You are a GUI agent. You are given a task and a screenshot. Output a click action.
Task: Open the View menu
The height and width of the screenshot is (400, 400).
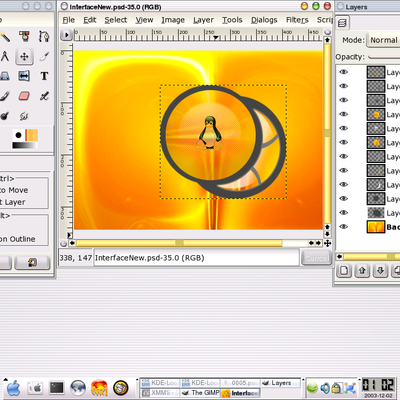(x=144, y=20)
